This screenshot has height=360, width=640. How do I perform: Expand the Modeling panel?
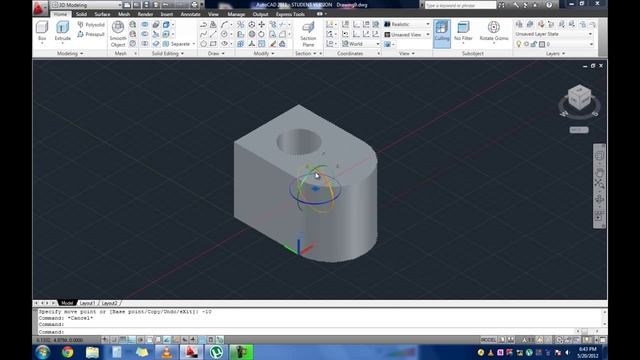point(70,53)
